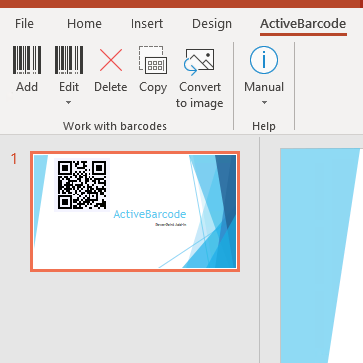
Task: Click the Convert to image icon
Action: 199,62
